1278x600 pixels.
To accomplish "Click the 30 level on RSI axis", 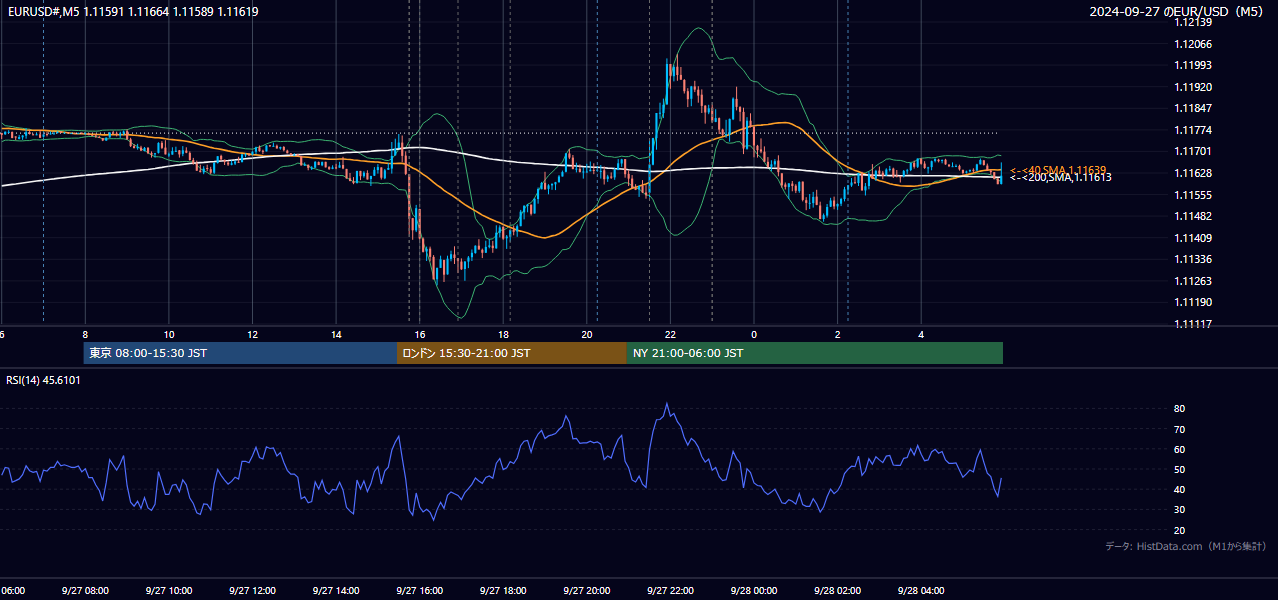I will tap(1180, 509).
